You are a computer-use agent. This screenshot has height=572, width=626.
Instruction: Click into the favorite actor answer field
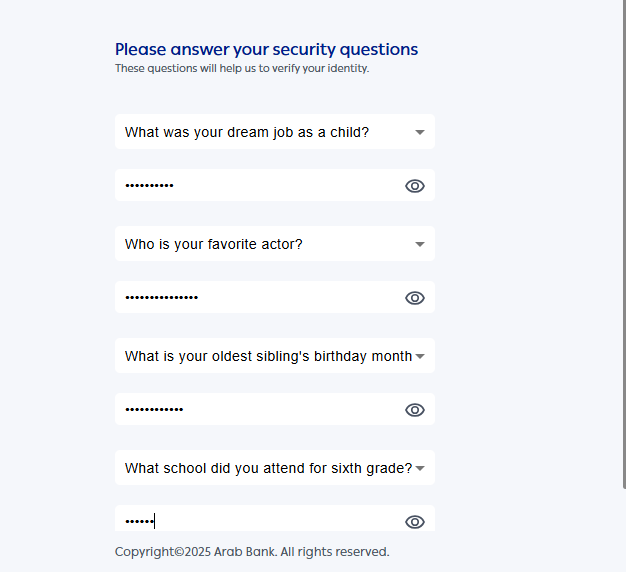click(255, 298)
